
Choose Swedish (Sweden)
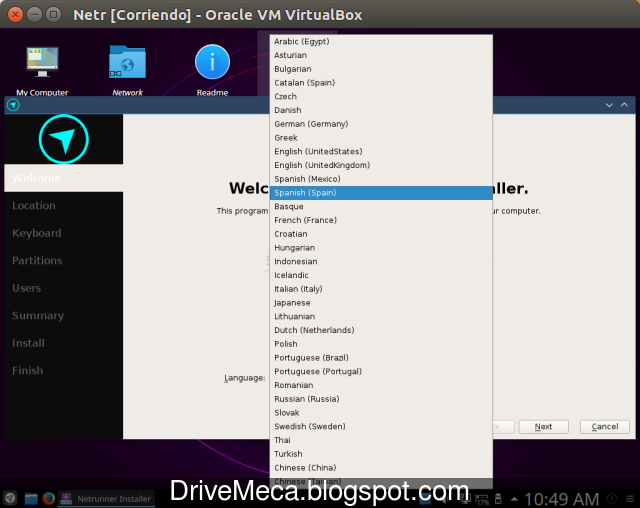click(x=381, y=426)
